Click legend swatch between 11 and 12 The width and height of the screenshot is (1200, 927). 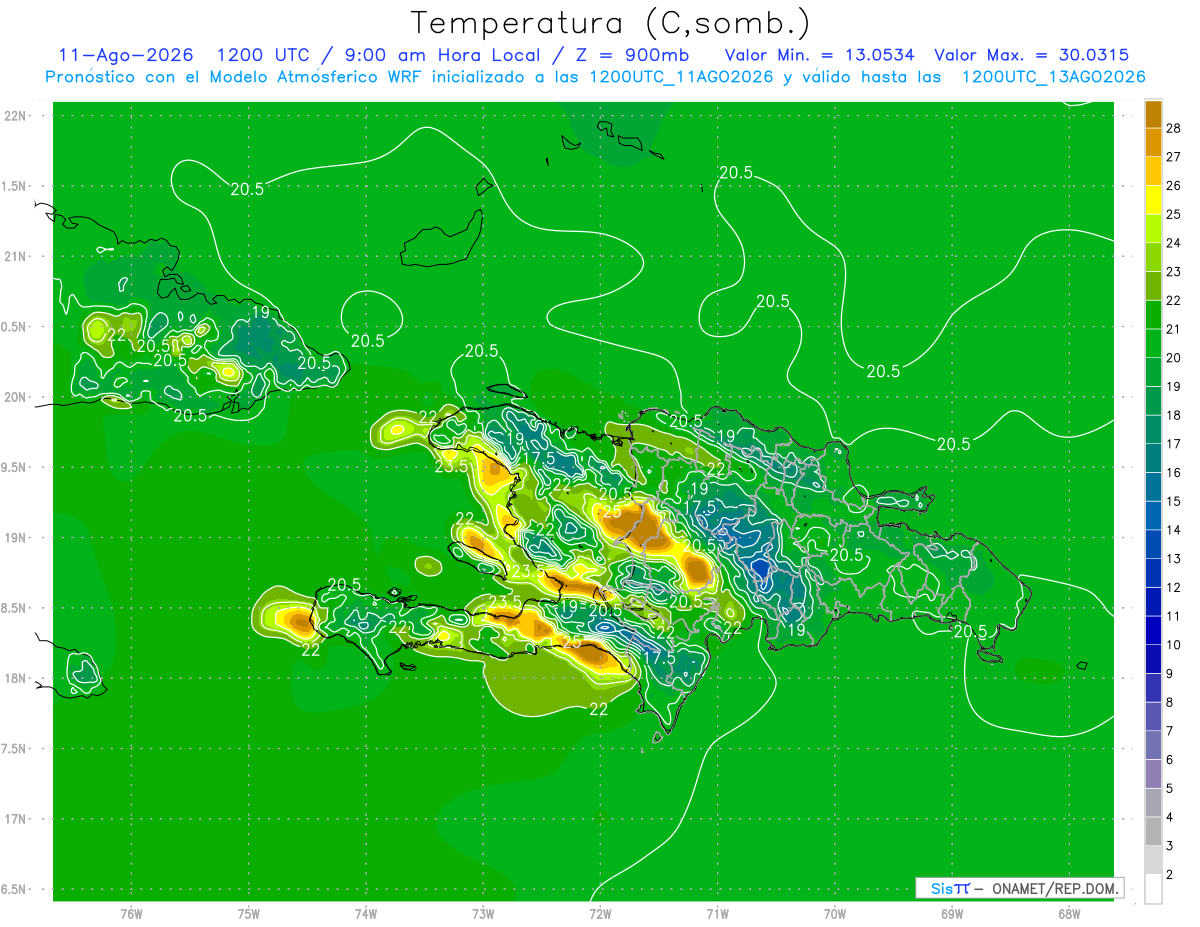[1153, 601]
